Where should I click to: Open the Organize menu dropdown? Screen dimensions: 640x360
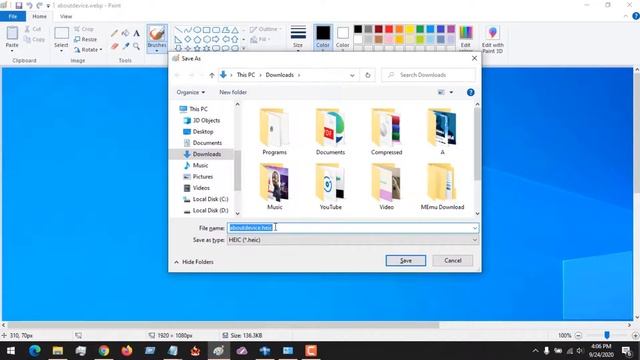pos(191,92)
